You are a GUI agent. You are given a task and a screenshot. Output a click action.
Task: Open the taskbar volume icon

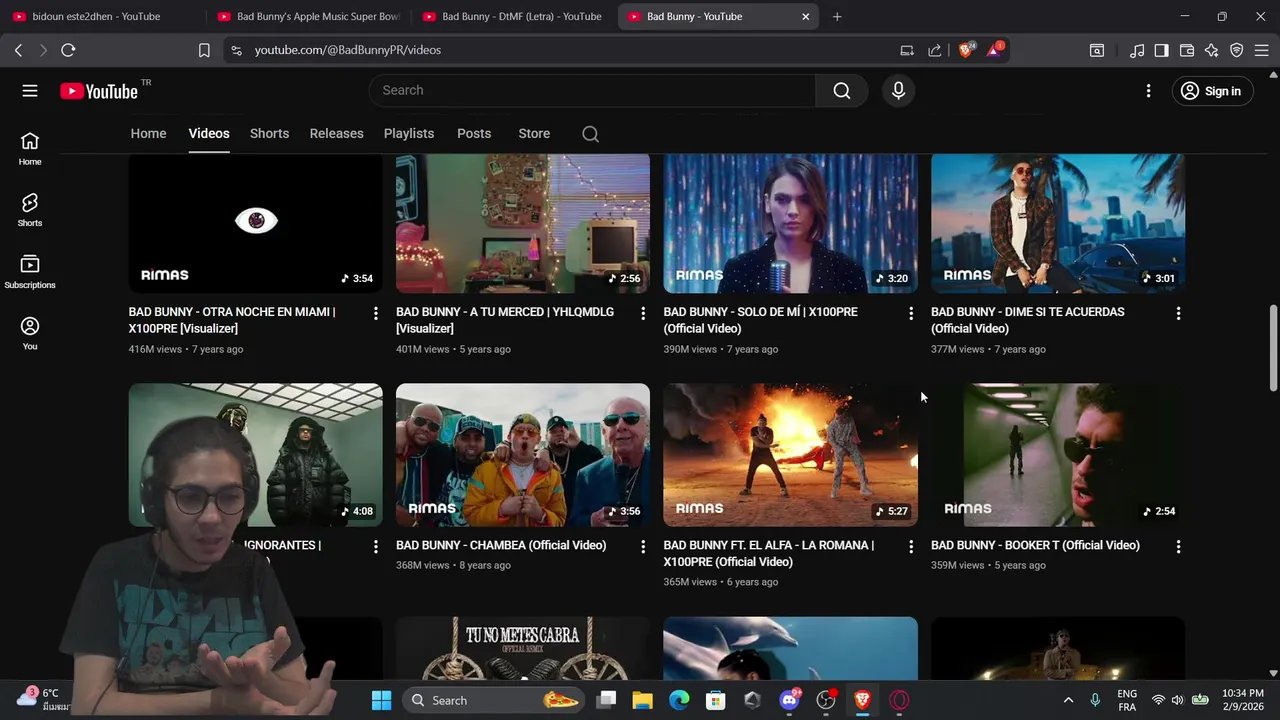(x=1177, y=700)
